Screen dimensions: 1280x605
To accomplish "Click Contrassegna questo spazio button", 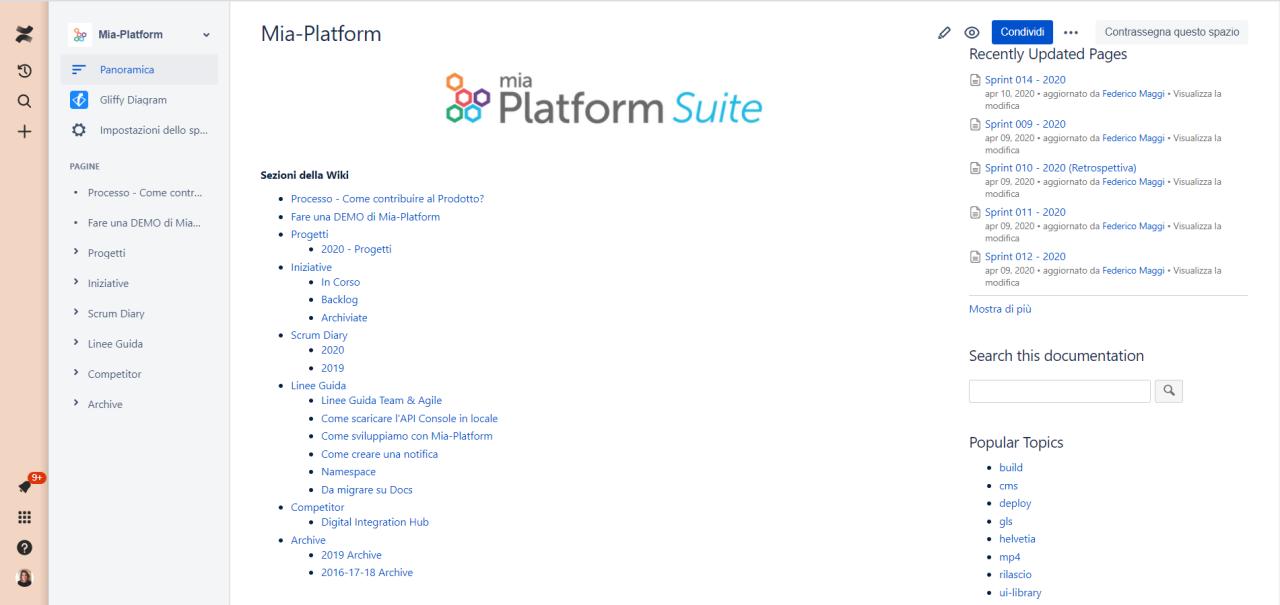I will (1171, 32).
